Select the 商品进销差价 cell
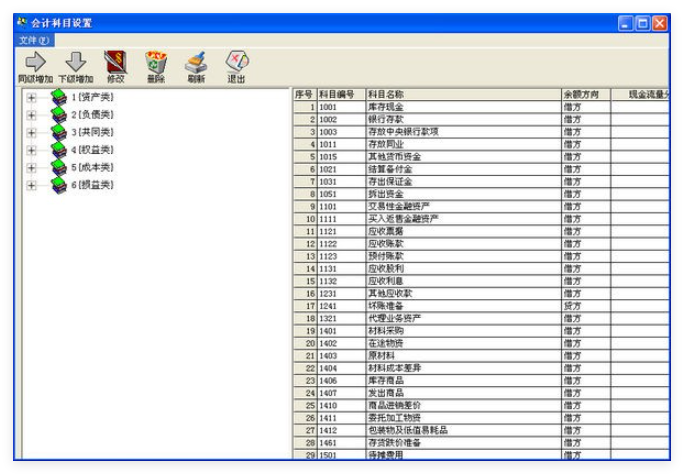684x474 pixels. [463, 406]
